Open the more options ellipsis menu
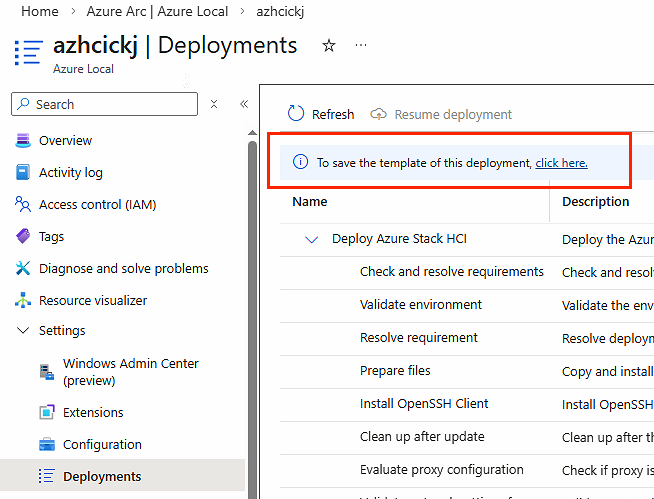 pyautogui.click(x=361, y=46)
